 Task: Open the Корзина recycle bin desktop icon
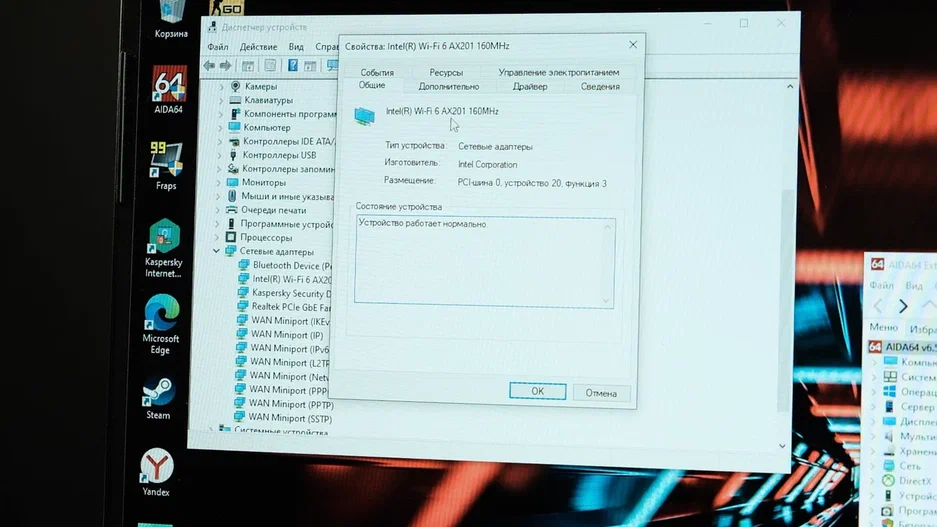tap(171, 20)
